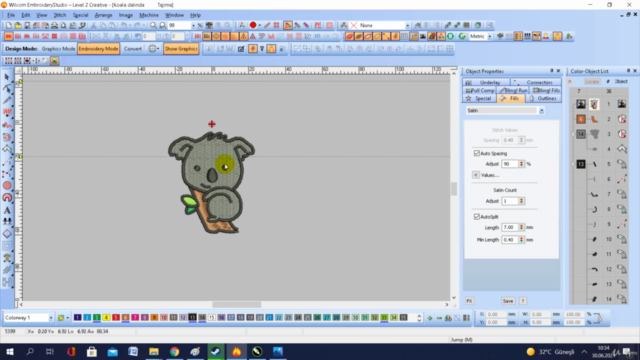Click the color palette scroll arrows
The width and height of the screenshot is (640, 360).
point(419,318)
